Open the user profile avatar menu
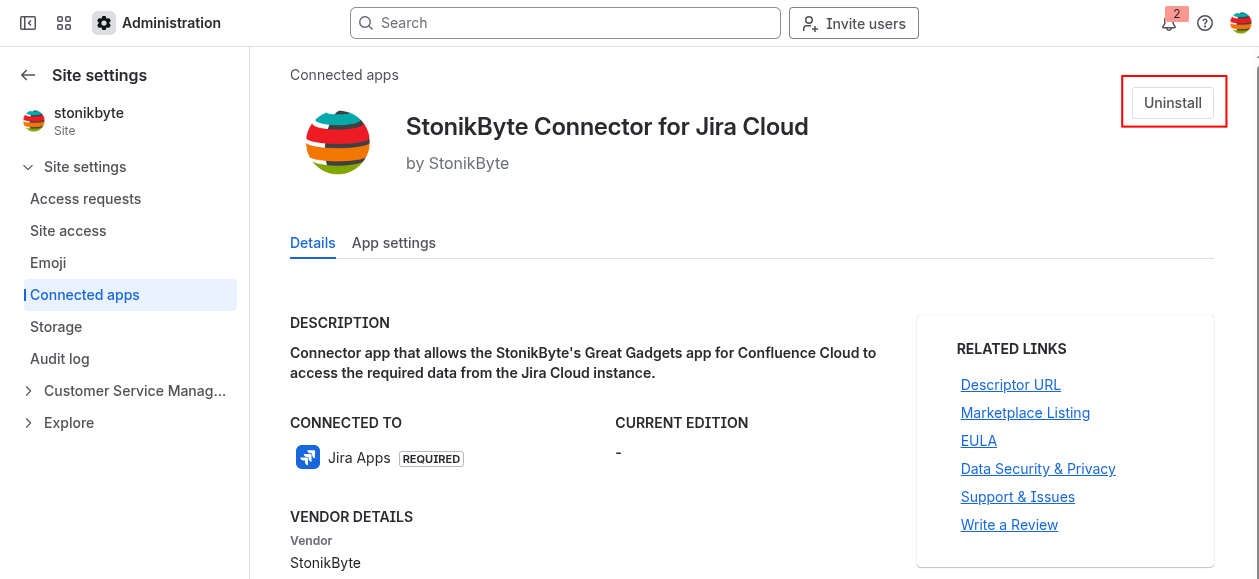The image size is (1259, 579). pos(1240,23)
